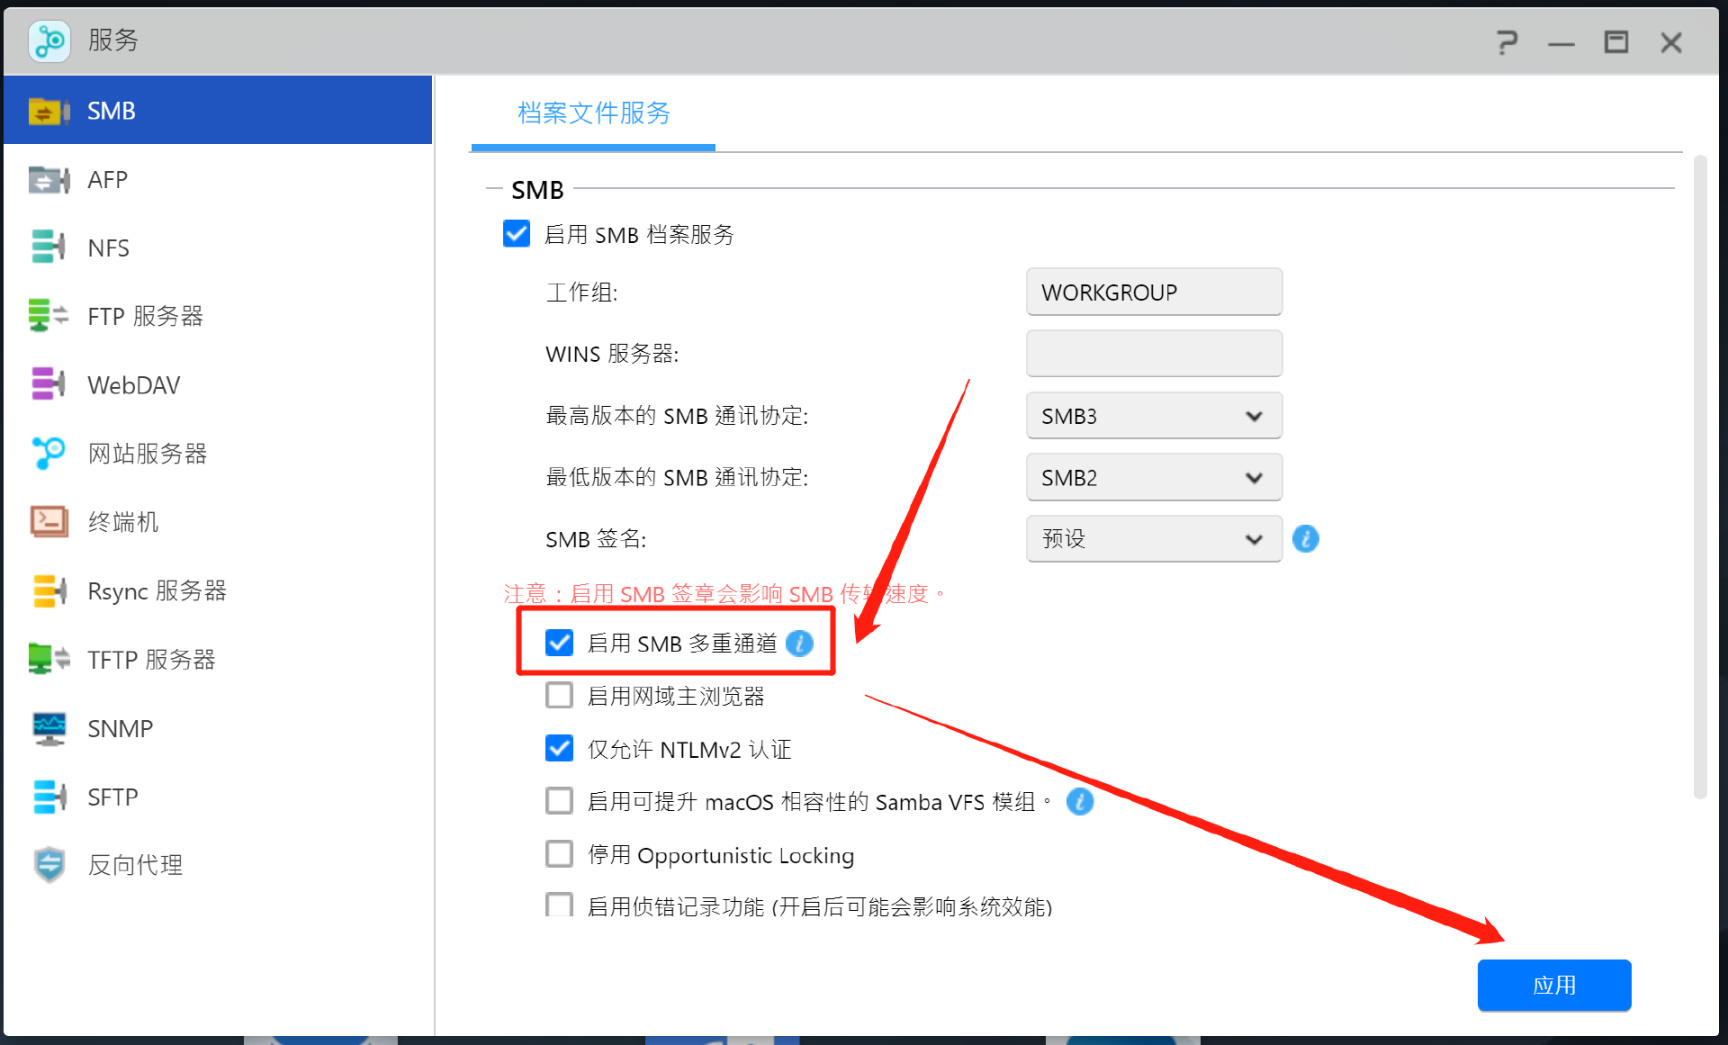
Task: Switch to the 档案文件服务 tab
Action: [592, 114]
